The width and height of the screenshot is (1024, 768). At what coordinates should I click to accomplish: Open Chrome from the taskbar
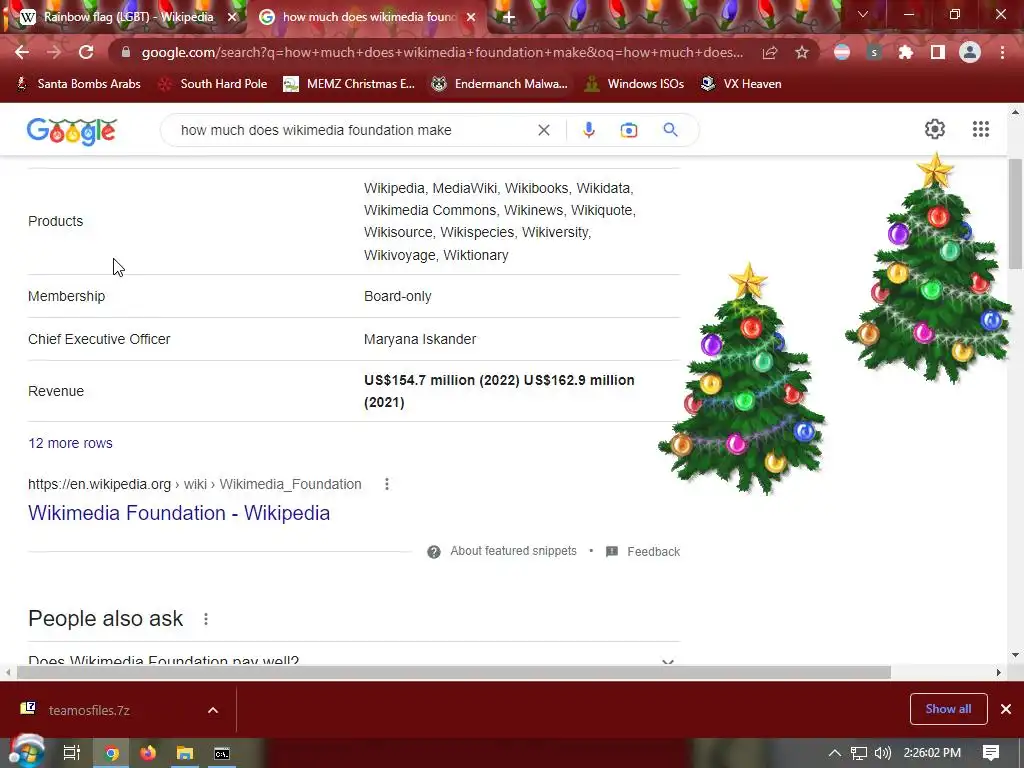click(x=112, y=753)
